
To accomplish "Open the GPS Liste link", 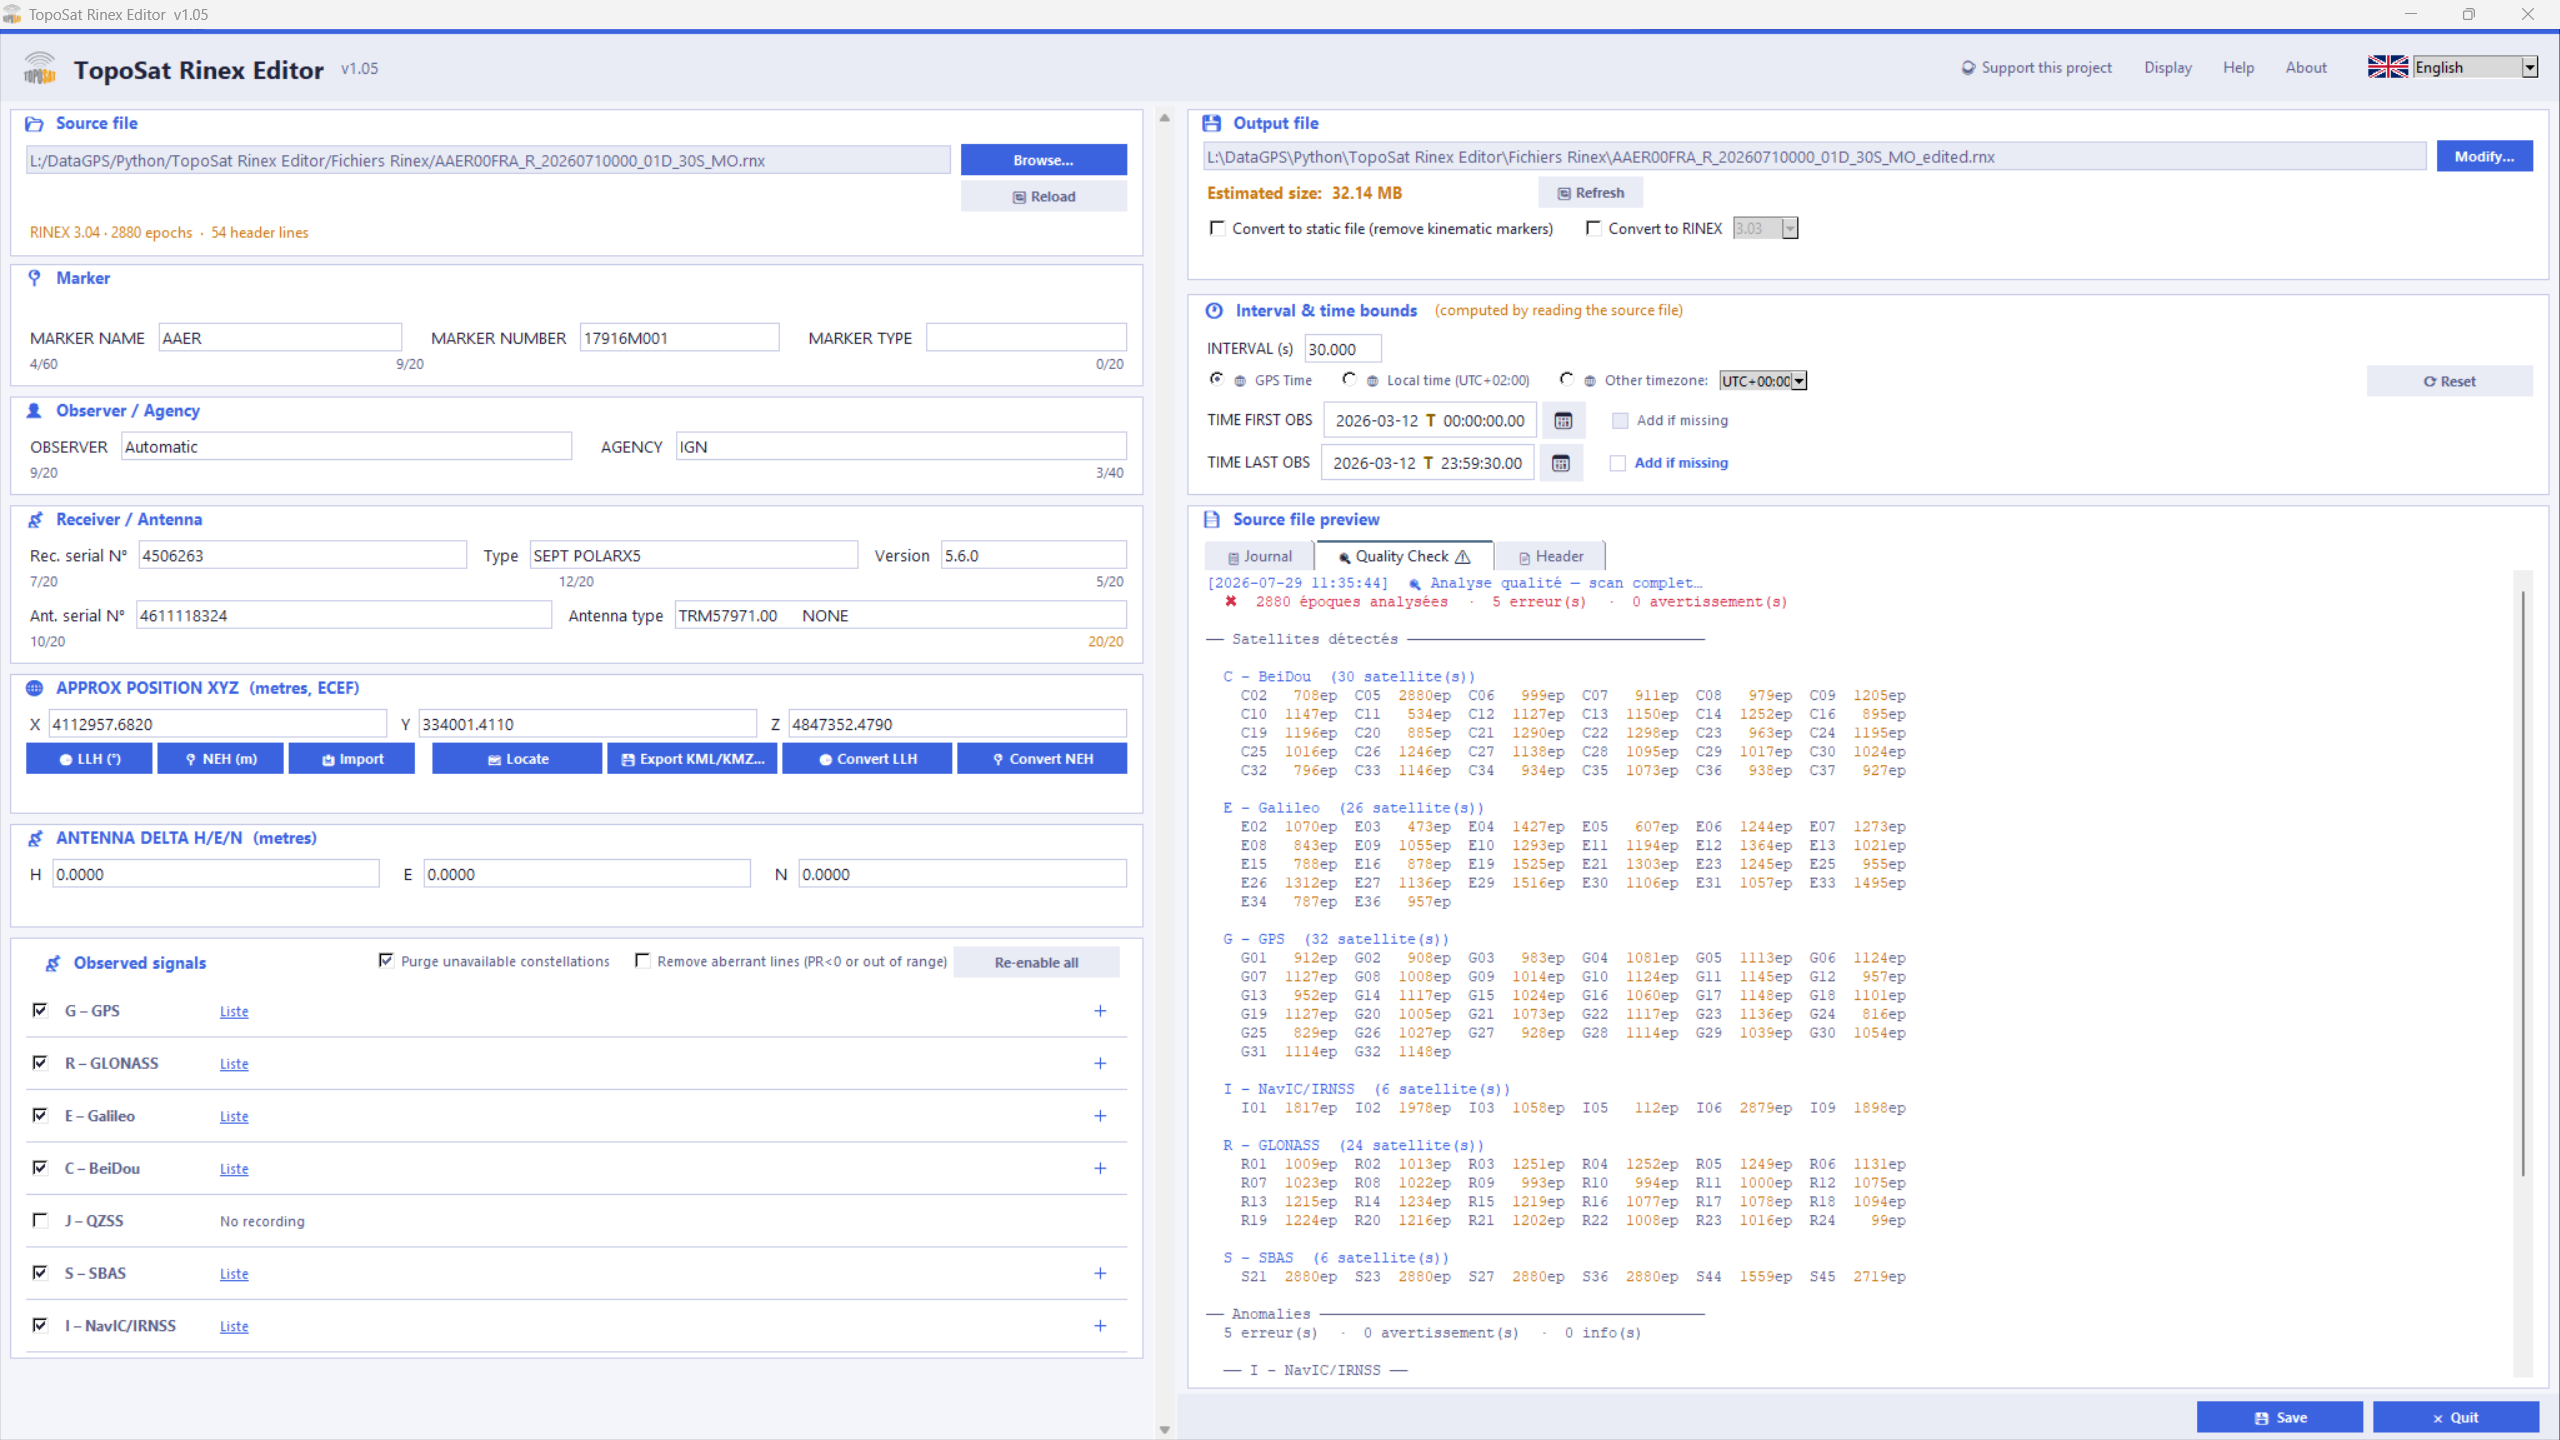I will 234,1012.
